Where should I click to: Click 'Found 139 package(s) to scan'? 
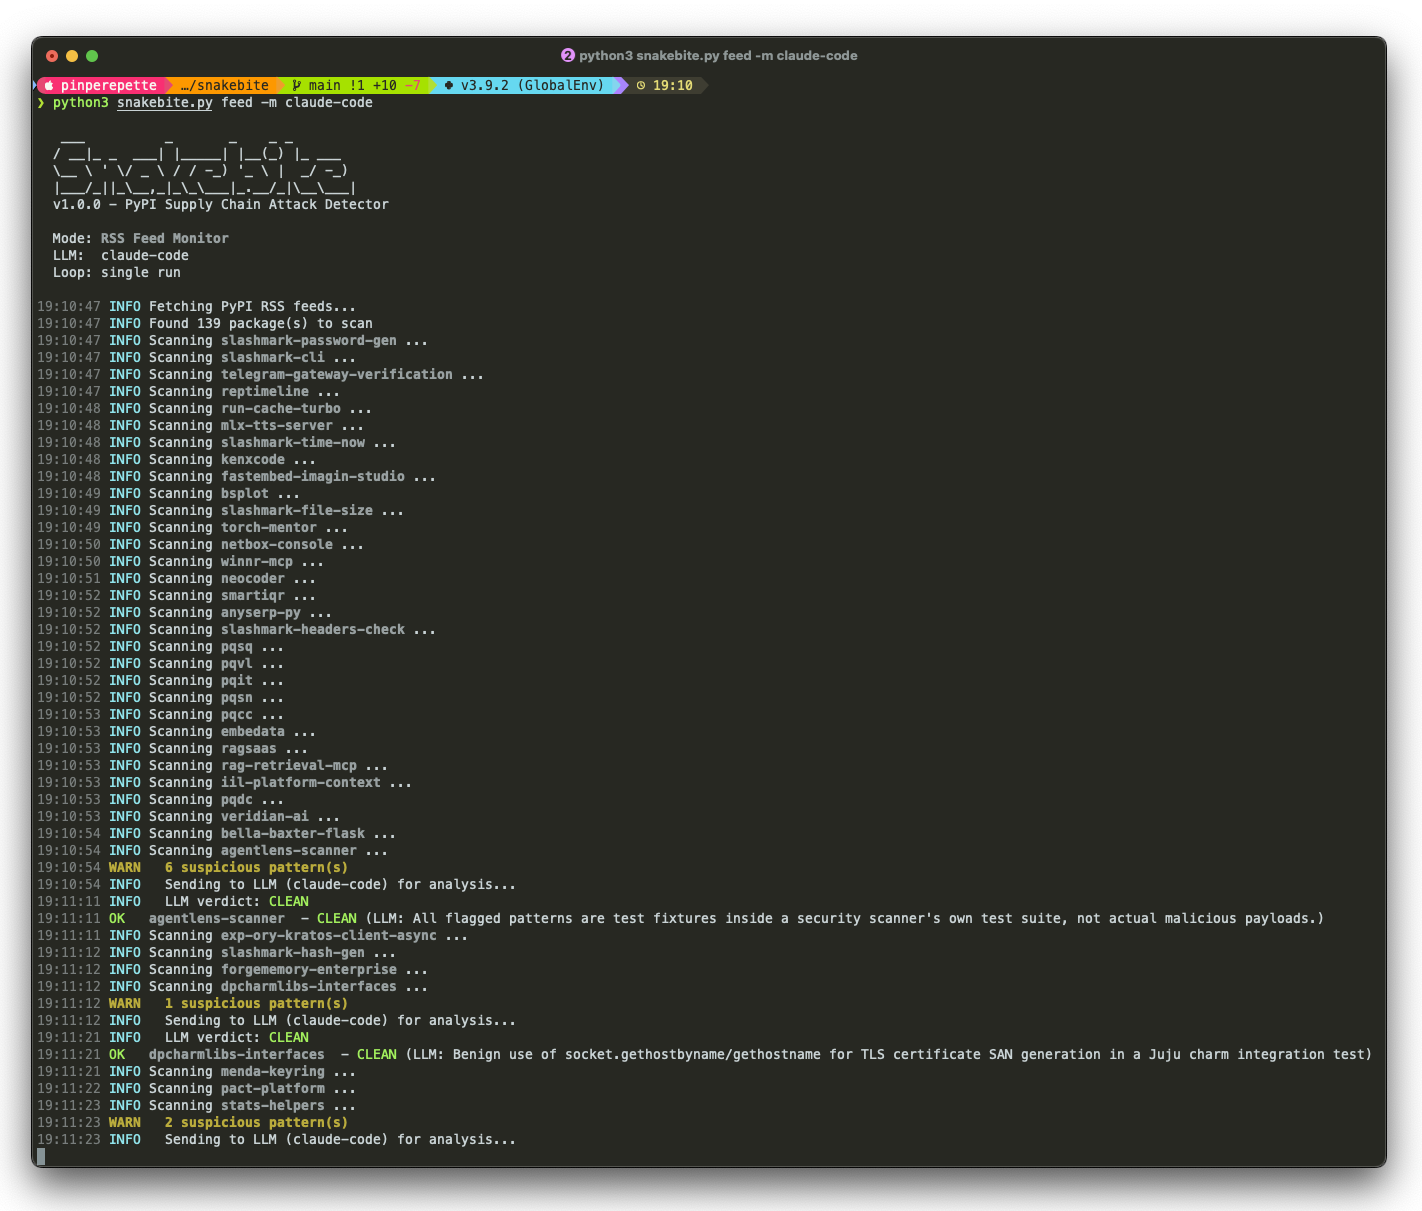(261, 324)
